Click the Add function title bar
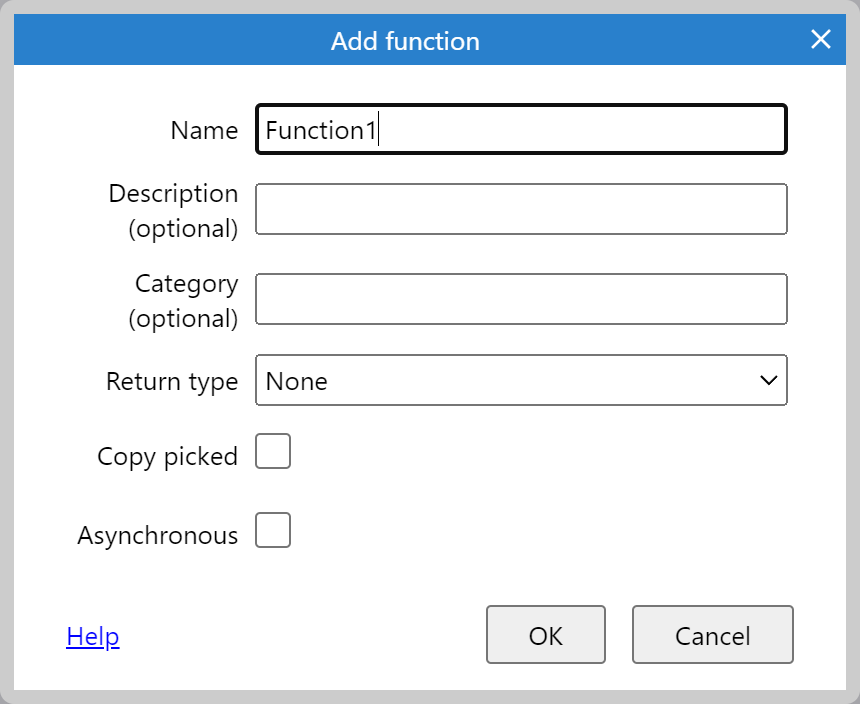 pos(405,40)
